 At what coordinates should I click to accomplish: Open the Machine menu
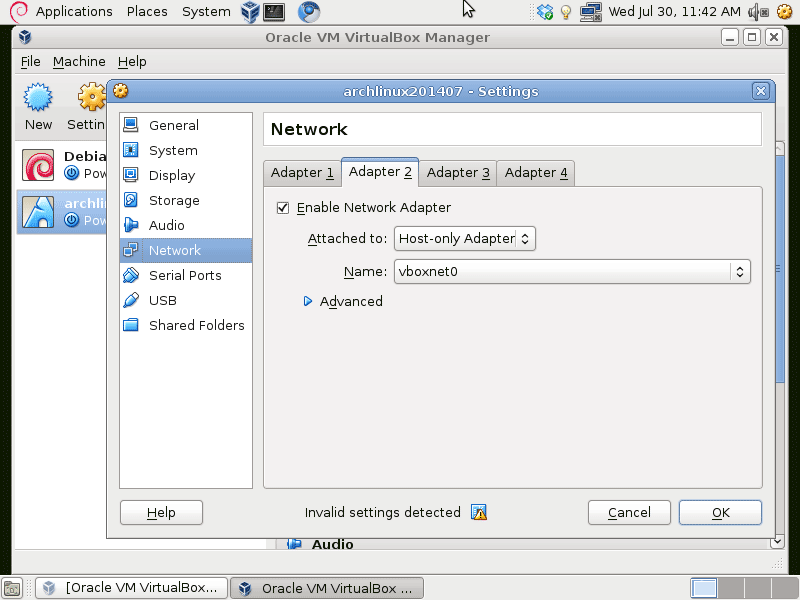coord(79,62)
